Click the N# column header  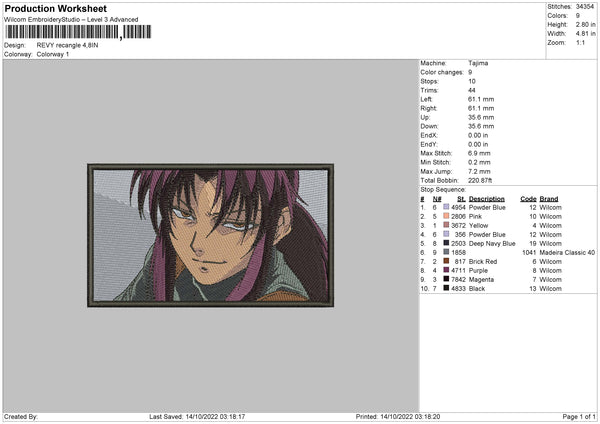coord(437,199)
